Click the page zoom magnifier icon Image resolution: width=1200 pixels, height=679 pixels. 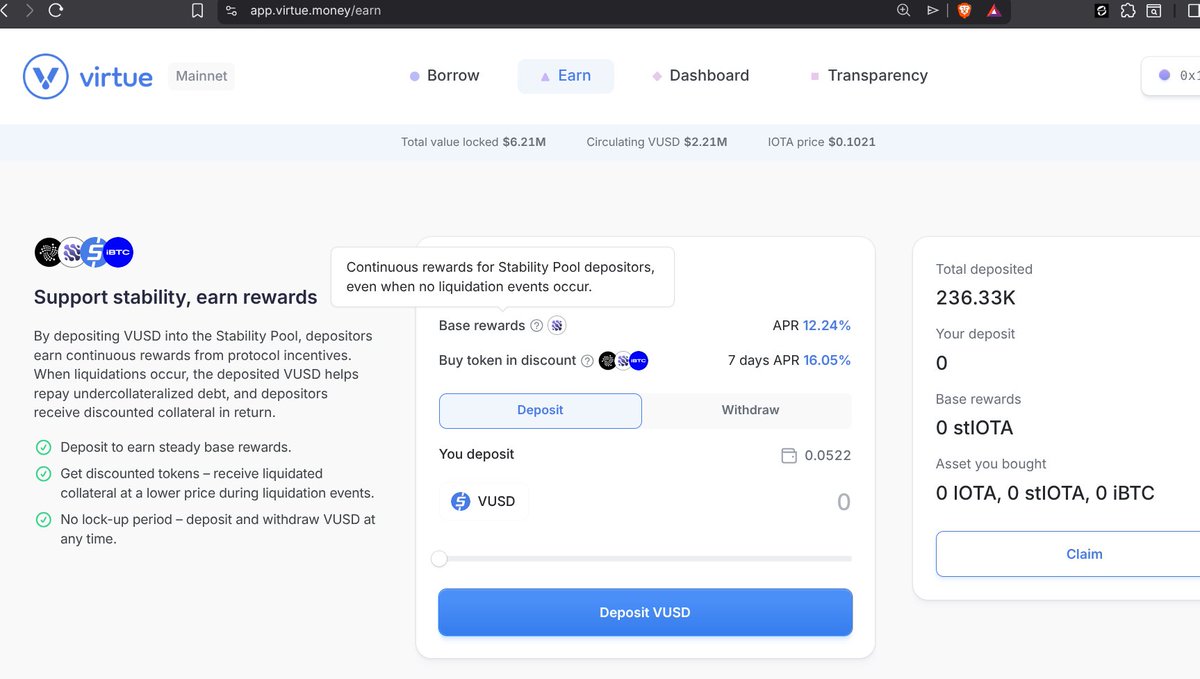[903, 10]
